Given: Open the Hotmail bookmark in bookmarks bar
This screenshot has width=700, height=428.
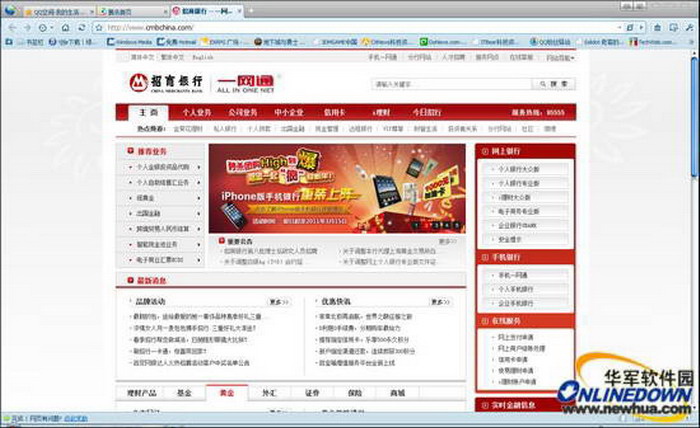Looking at the screenshot, I should click(x=176, y=42).
